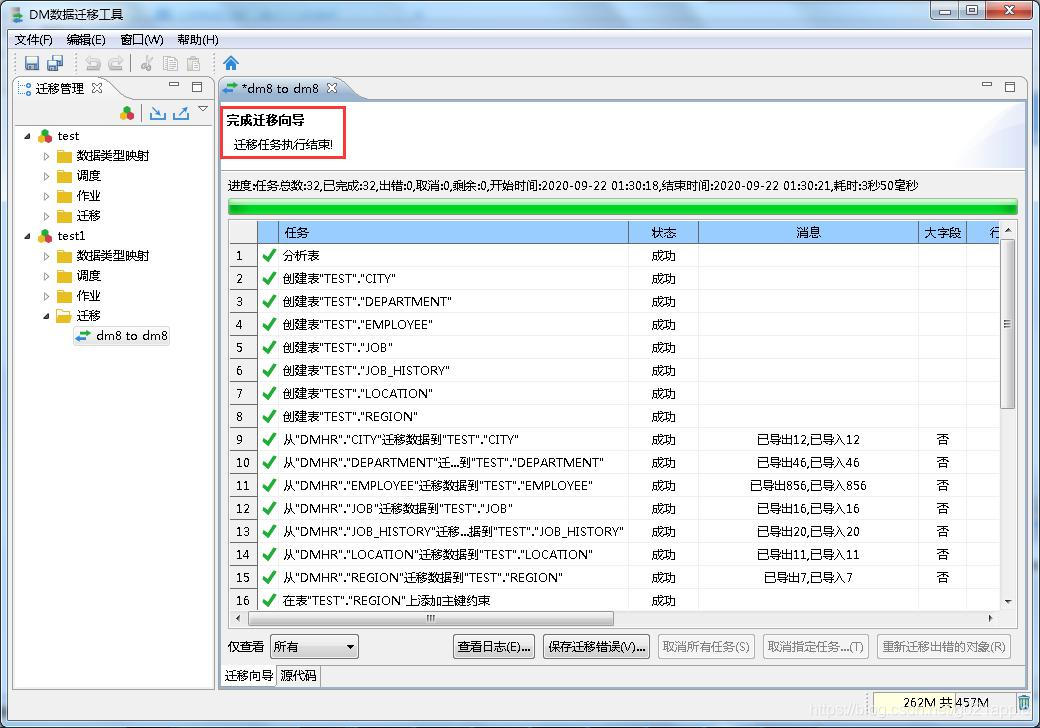Image resolution: width=1040 pixels, height=728 pixels.
Task: Click the 查看日志(E)... button
Action: tap(494, 646)
